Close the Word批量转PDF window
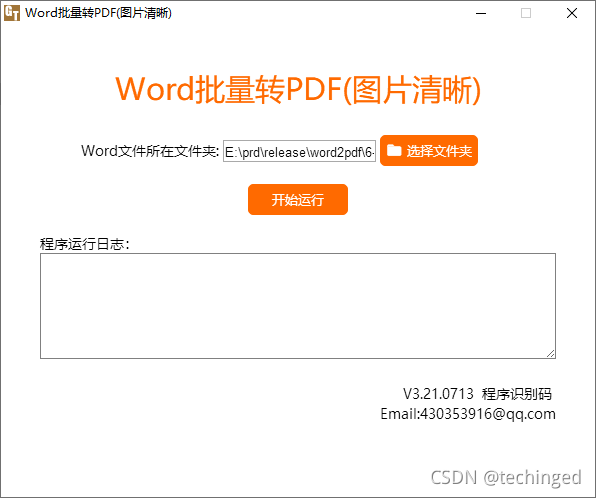The width and height of the screenshot is (596, 498). point(572,13)
